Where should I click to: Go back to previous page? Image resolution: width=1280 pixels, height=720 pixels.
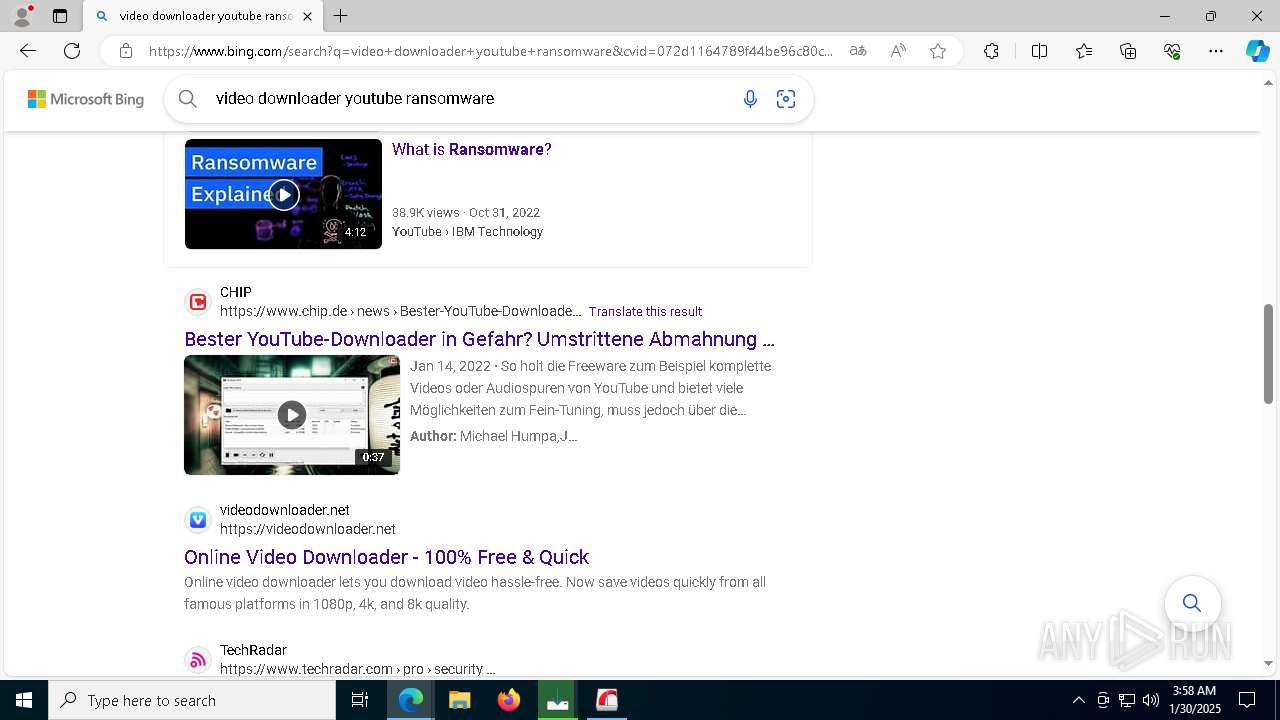click(28, 51)
